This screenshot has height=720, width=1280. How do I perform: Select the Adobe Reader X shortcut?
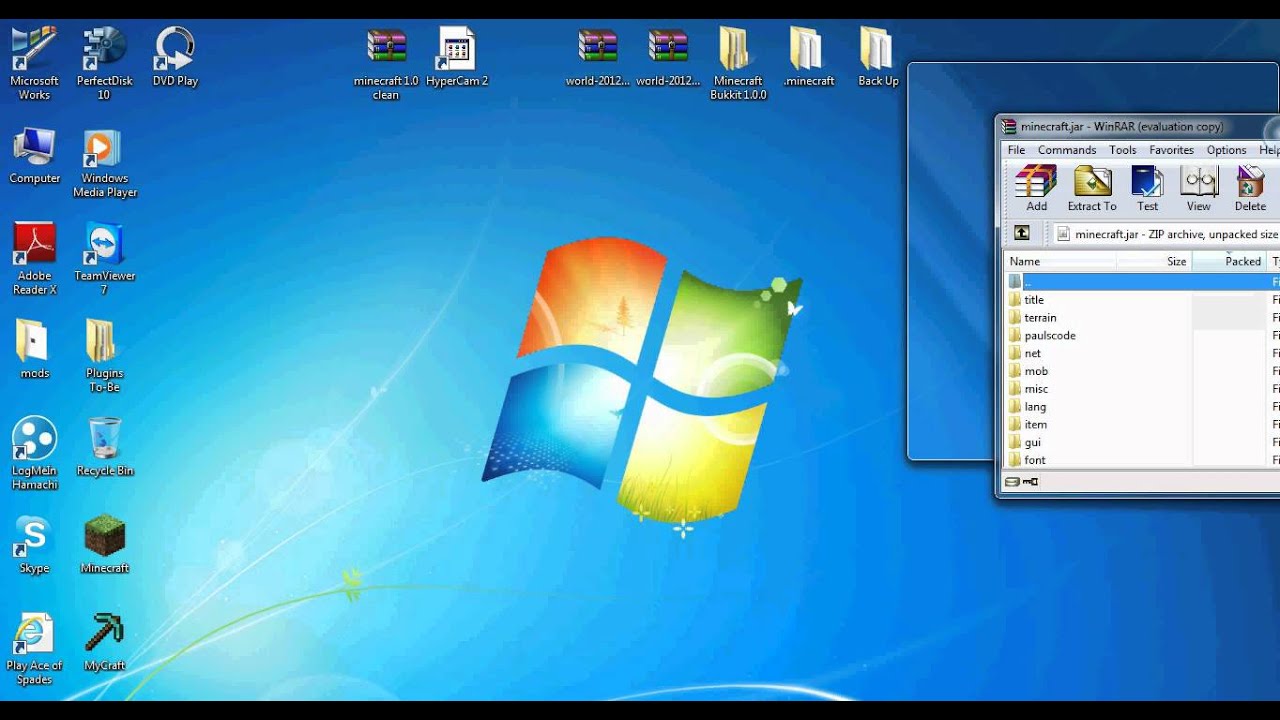[34, 259]
